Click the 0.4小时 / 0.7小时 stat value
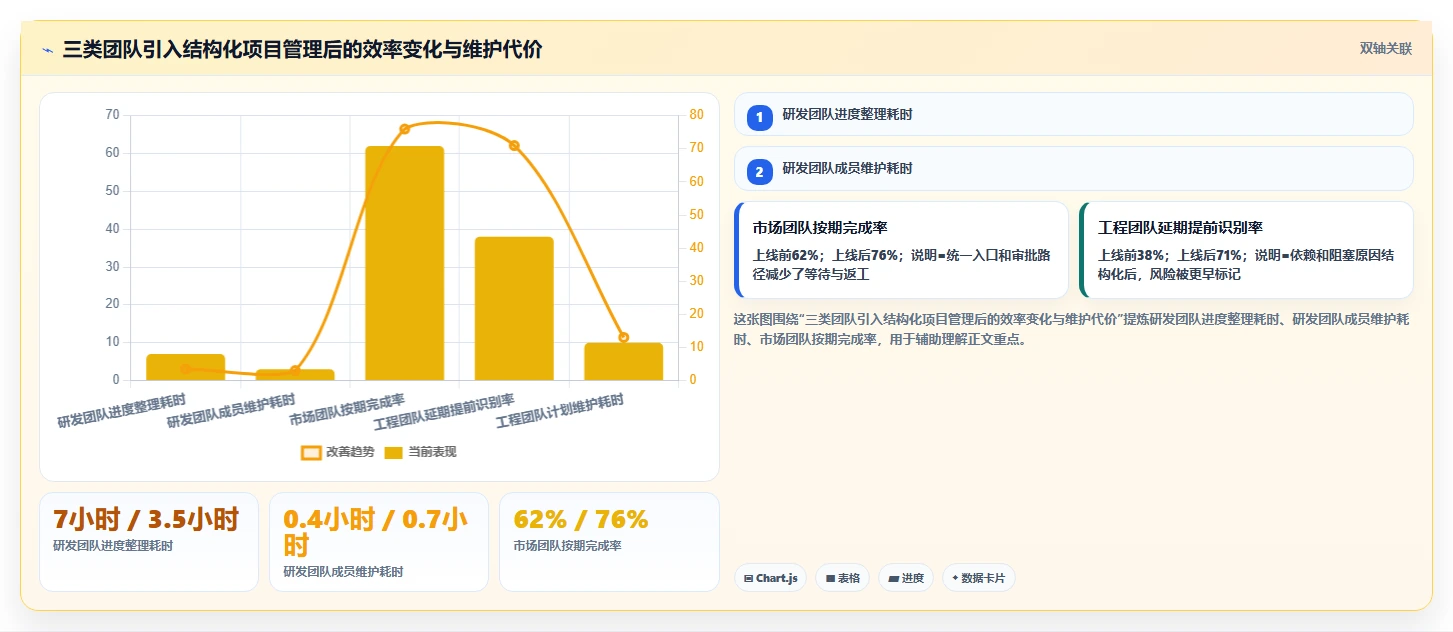 point(376,532)
